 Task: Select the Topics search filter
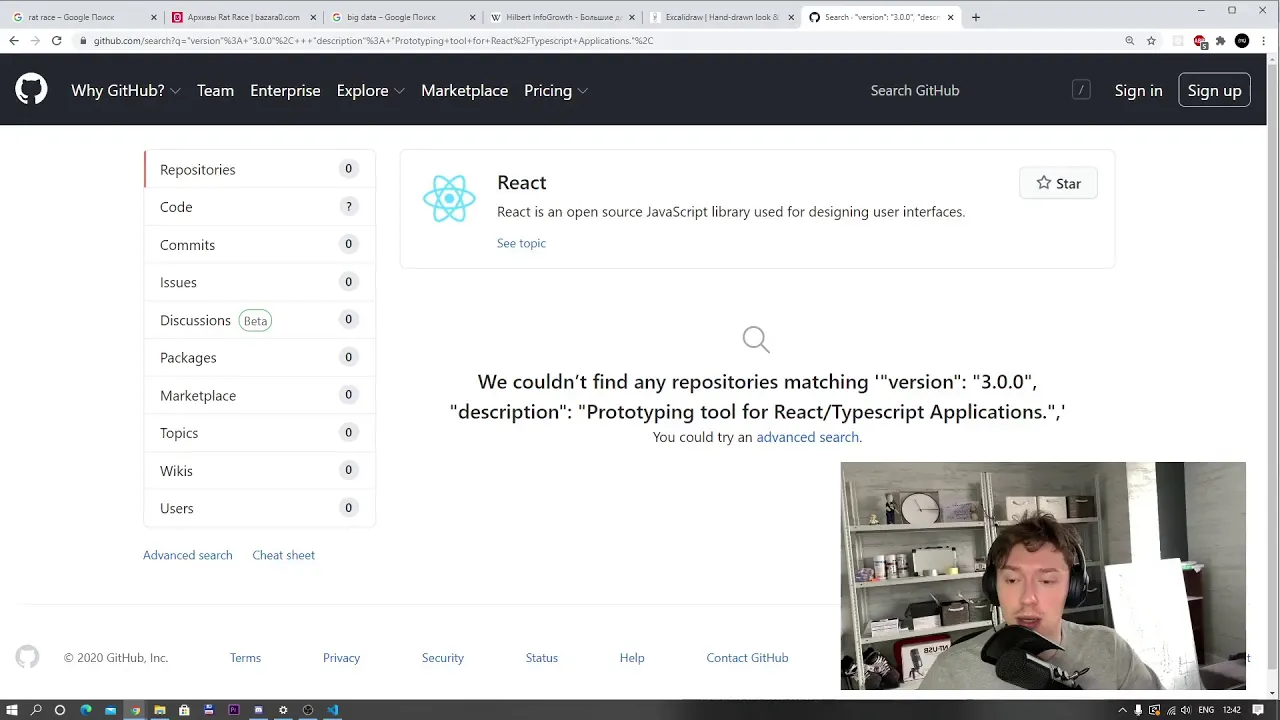(260, 433)
